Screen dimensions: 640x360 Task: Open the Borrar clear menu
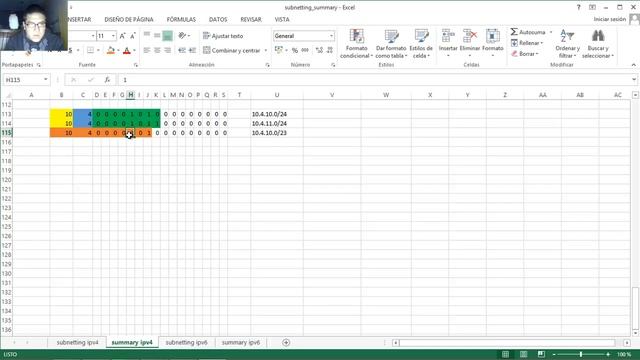(x=525, y=53)
